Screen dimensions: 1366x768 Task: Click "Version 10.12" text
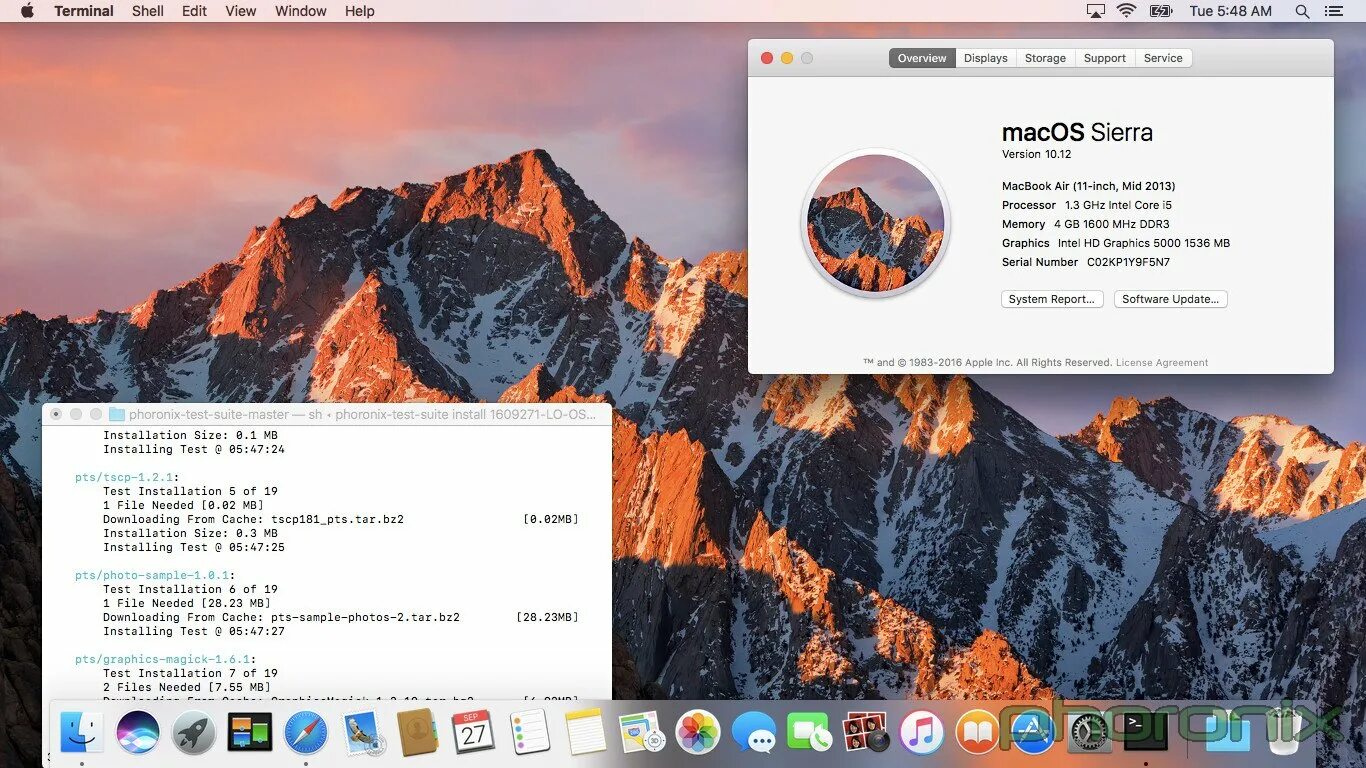point(1036,154)
